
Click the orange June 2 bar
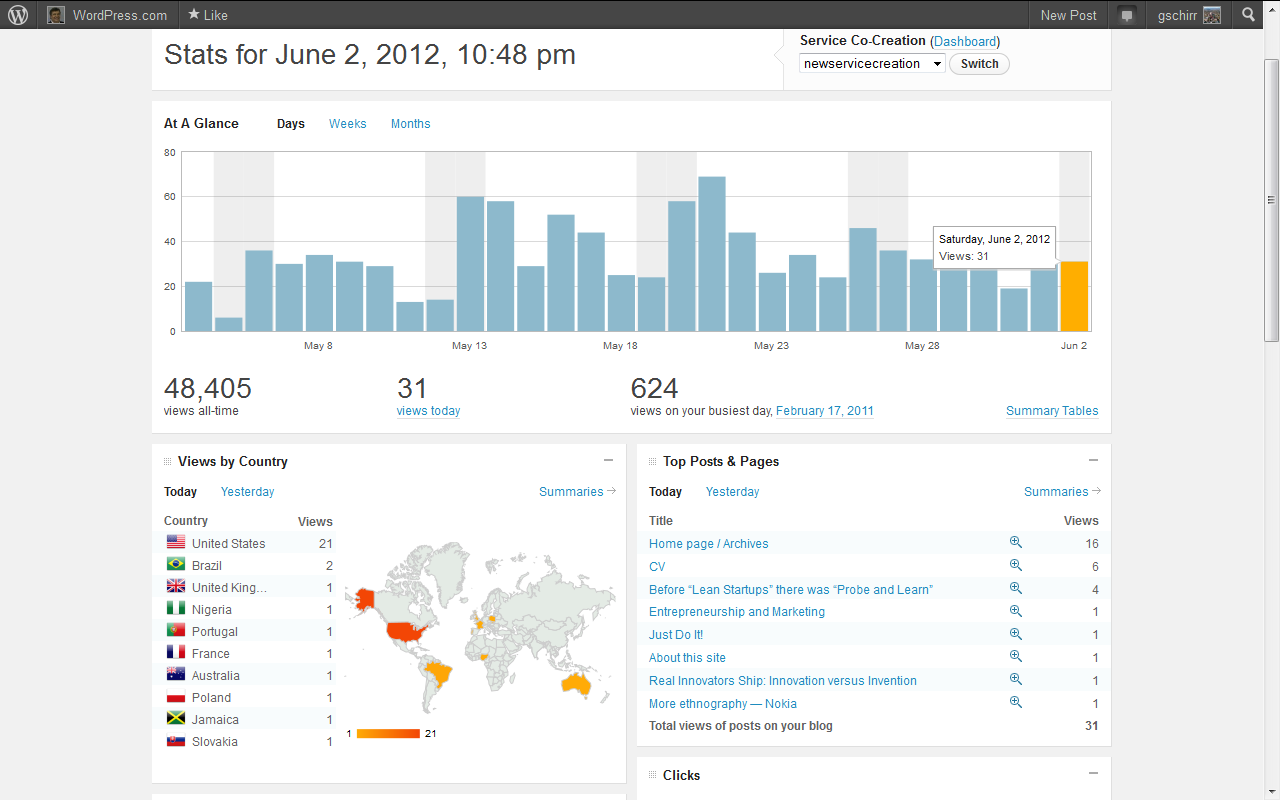pyautogui.click(x=1074, y=296)
